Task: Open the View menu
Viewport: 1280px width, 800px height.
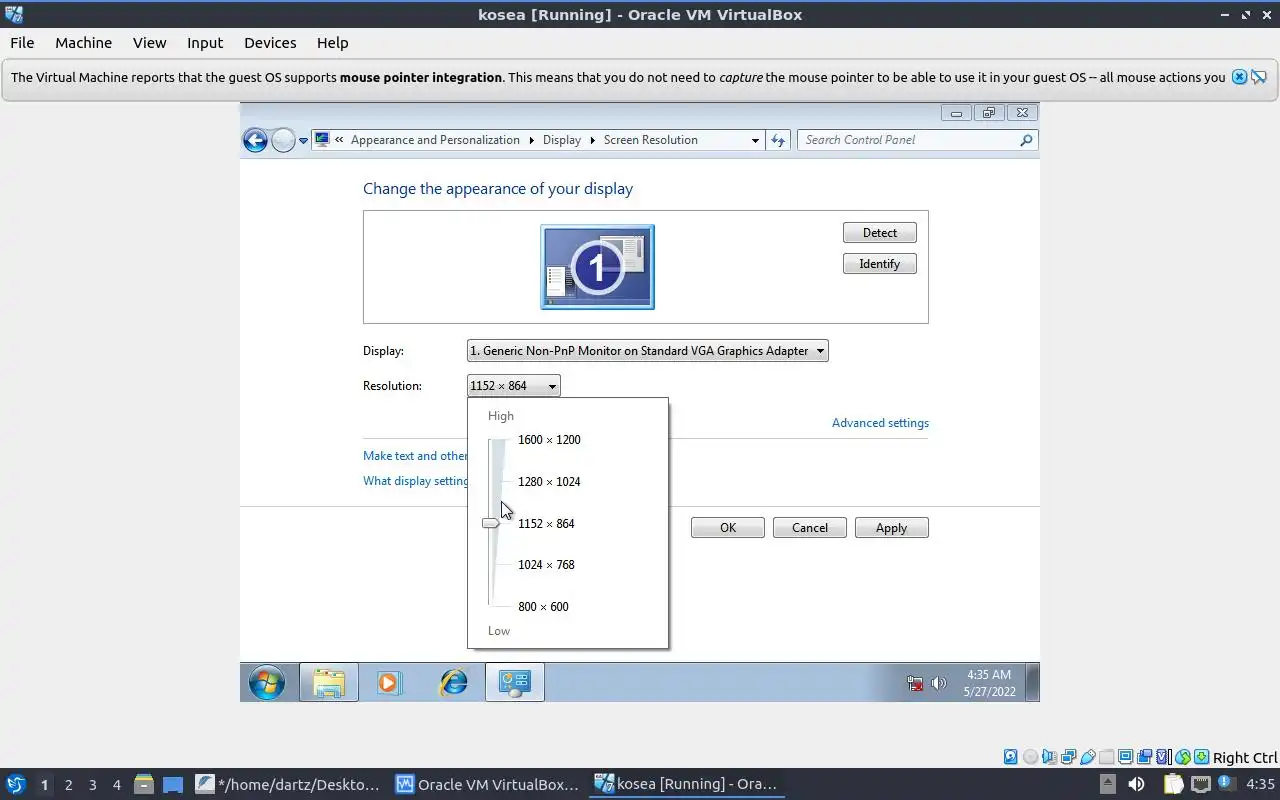Action: coord(149,43)
